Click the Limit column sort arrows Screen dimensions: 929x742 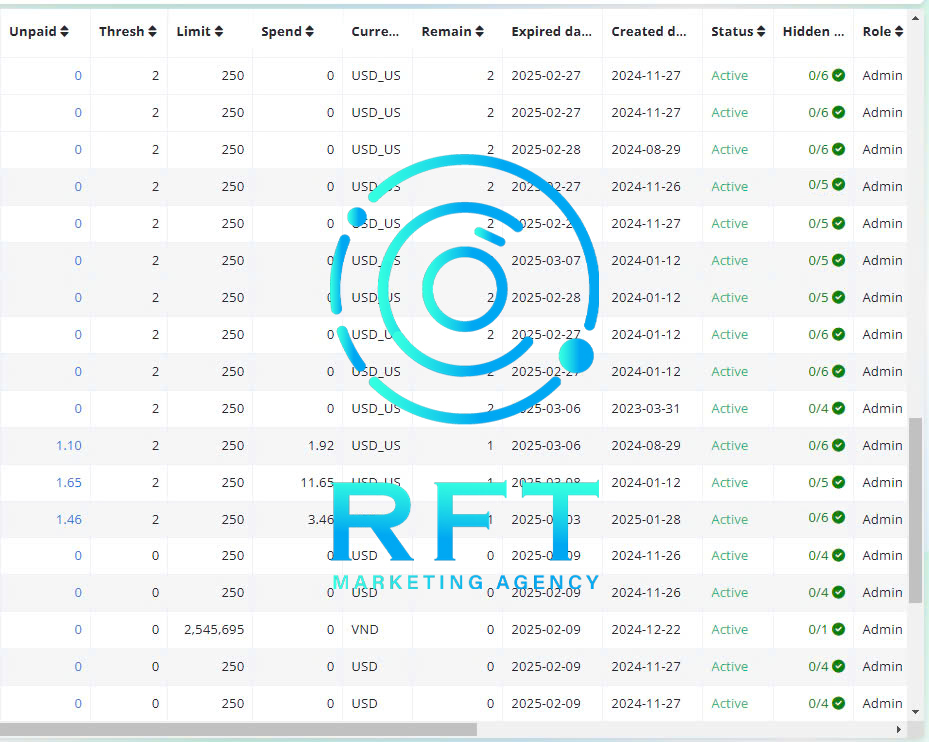coord(219,31)
